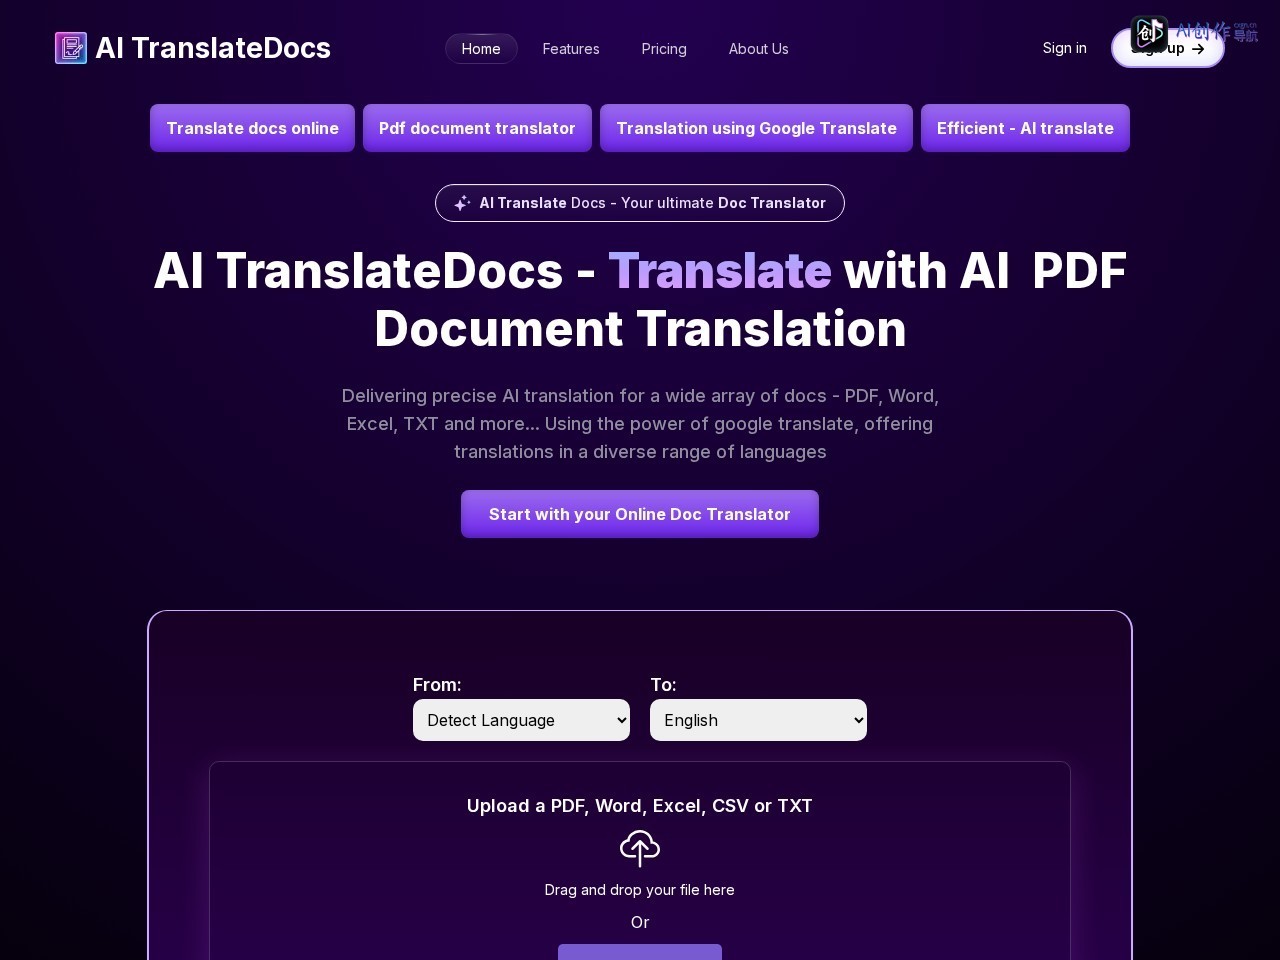The height and width of the screenshot is (960, 1280).
Task: Open the About Us page
Action: pos(758,48)
